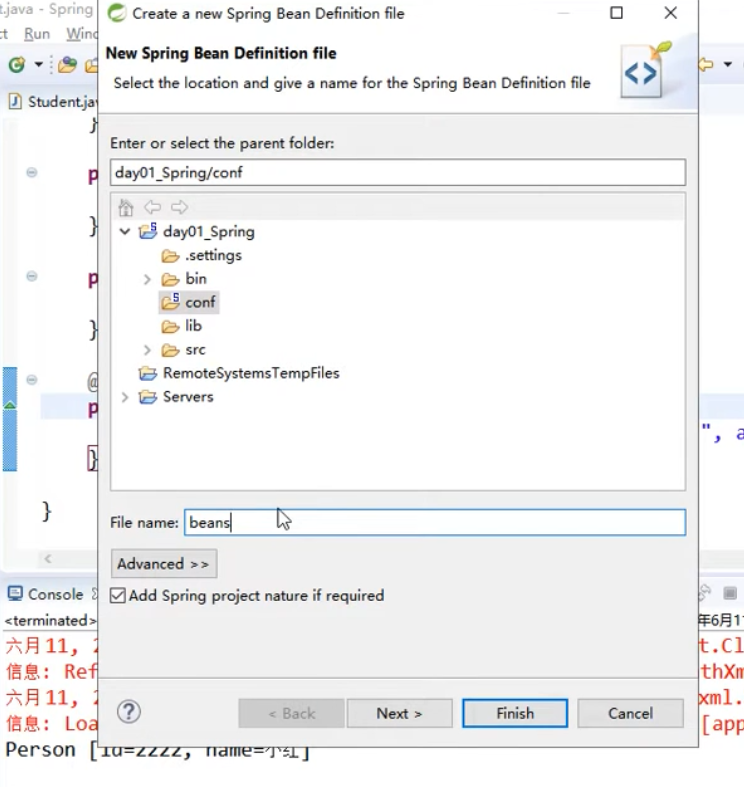Click the bin folder icon
The image size is (744, 787).
pos(170,279)
